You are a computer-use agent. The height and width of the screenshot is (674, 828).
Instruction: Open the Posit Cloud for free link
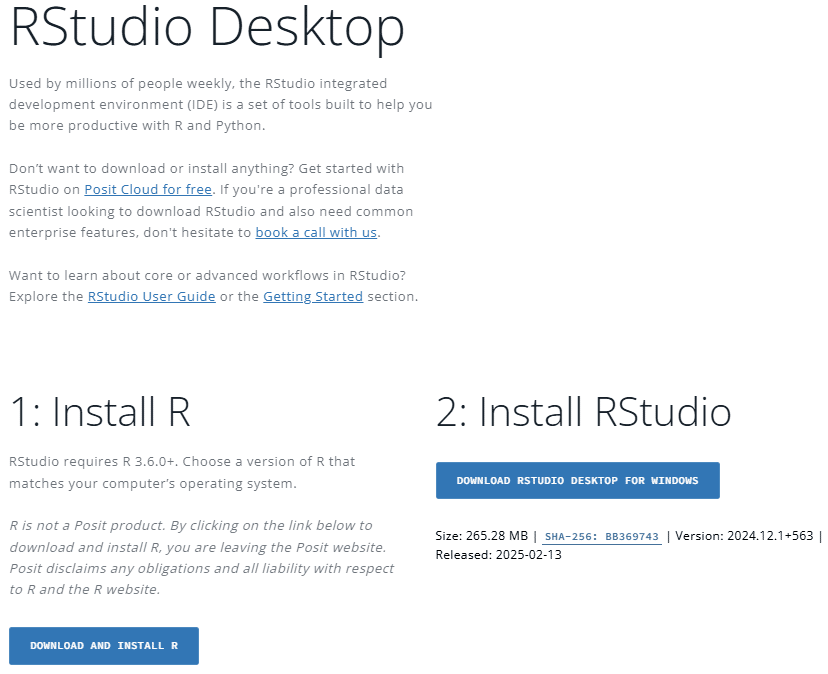[x=148, y=189]
